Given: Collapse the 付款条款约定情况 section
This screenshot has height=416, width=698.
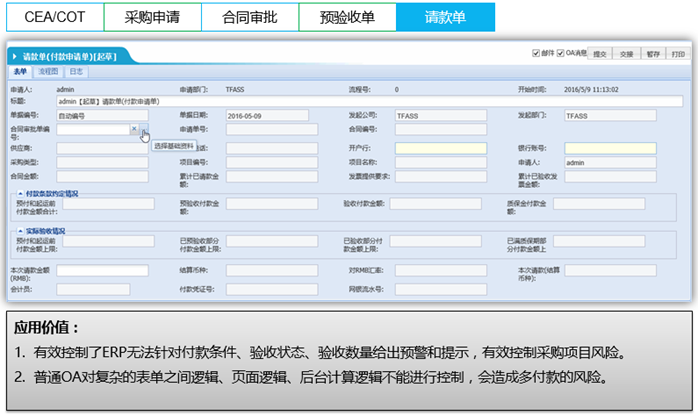Looking at the screenshot, I should point(20,194).
